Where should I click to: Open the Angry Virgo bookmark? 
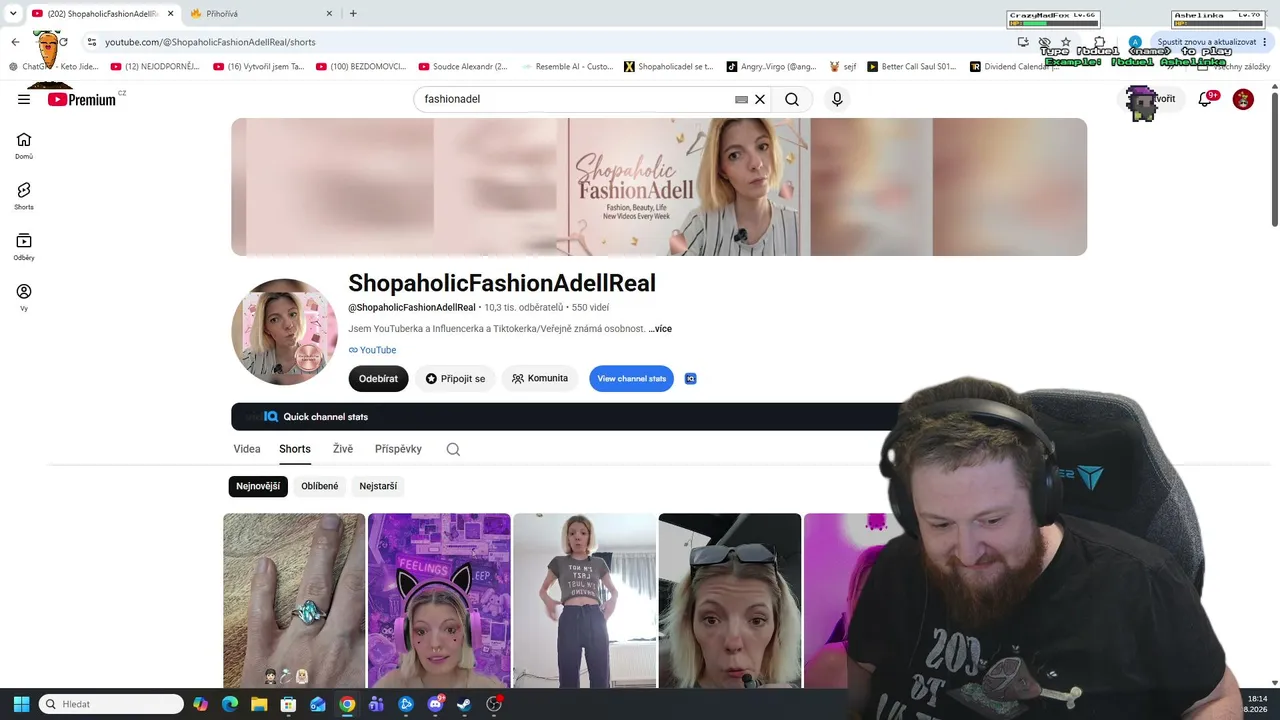(x=772, y=67)
